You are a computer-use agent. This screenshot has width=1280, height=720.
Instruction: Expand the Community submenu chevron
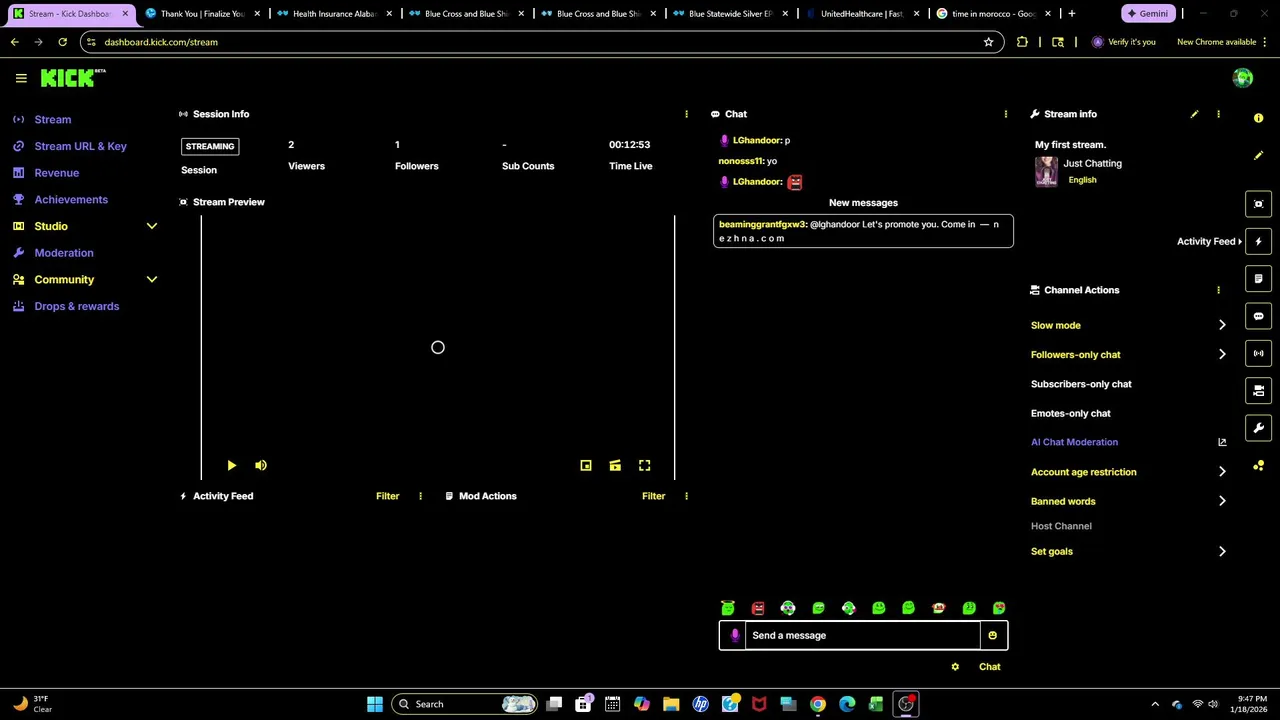coord(152,280)
